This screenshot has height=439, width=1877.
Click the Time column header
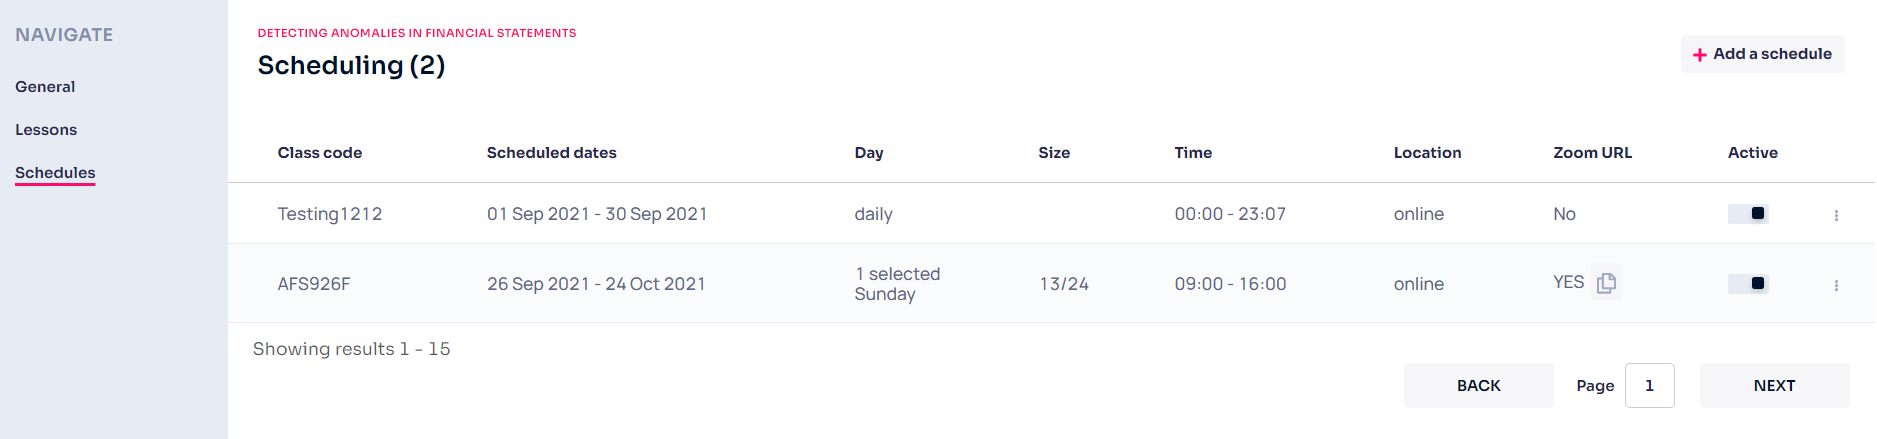pyautogui.click(x=1193, y=153)
